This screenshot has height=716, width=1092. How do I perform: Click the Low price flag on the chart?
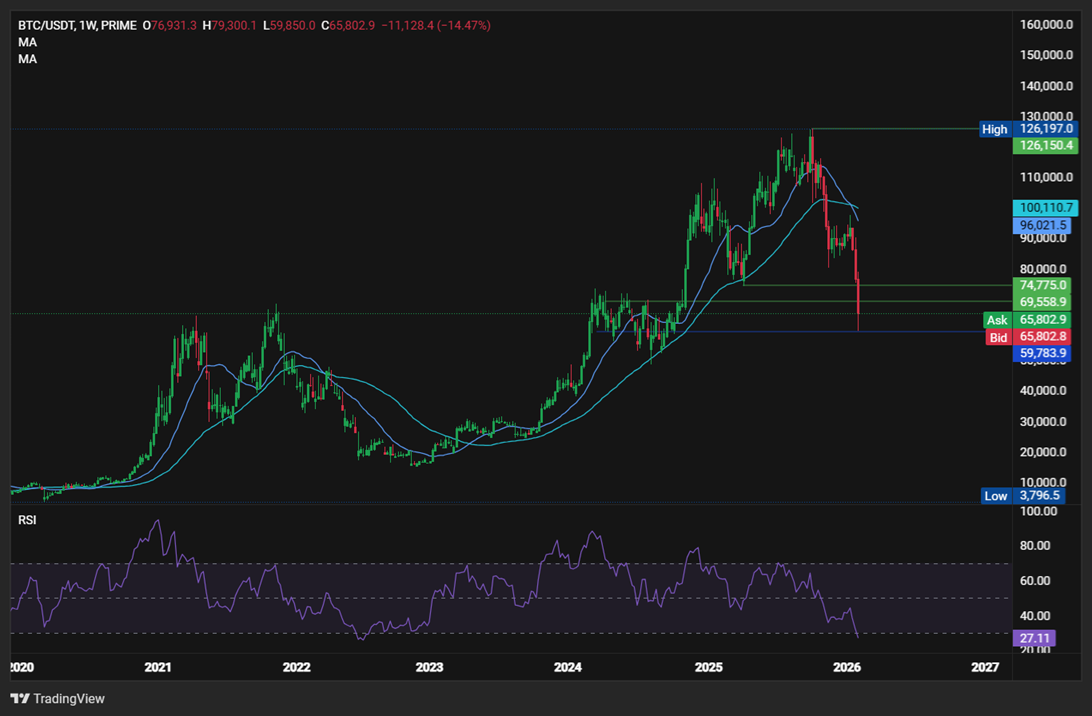(995, 496)
